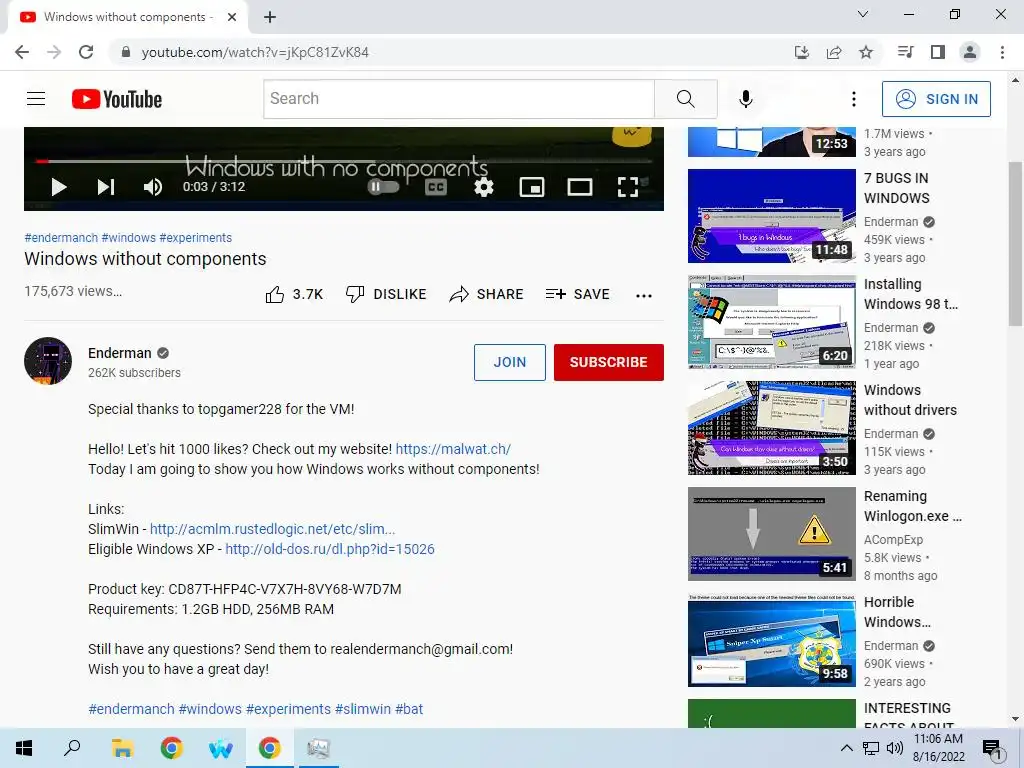Bookmark this tab star
Image resolution: width=1024 pixels, height=768 pixels.
(866, 52)
